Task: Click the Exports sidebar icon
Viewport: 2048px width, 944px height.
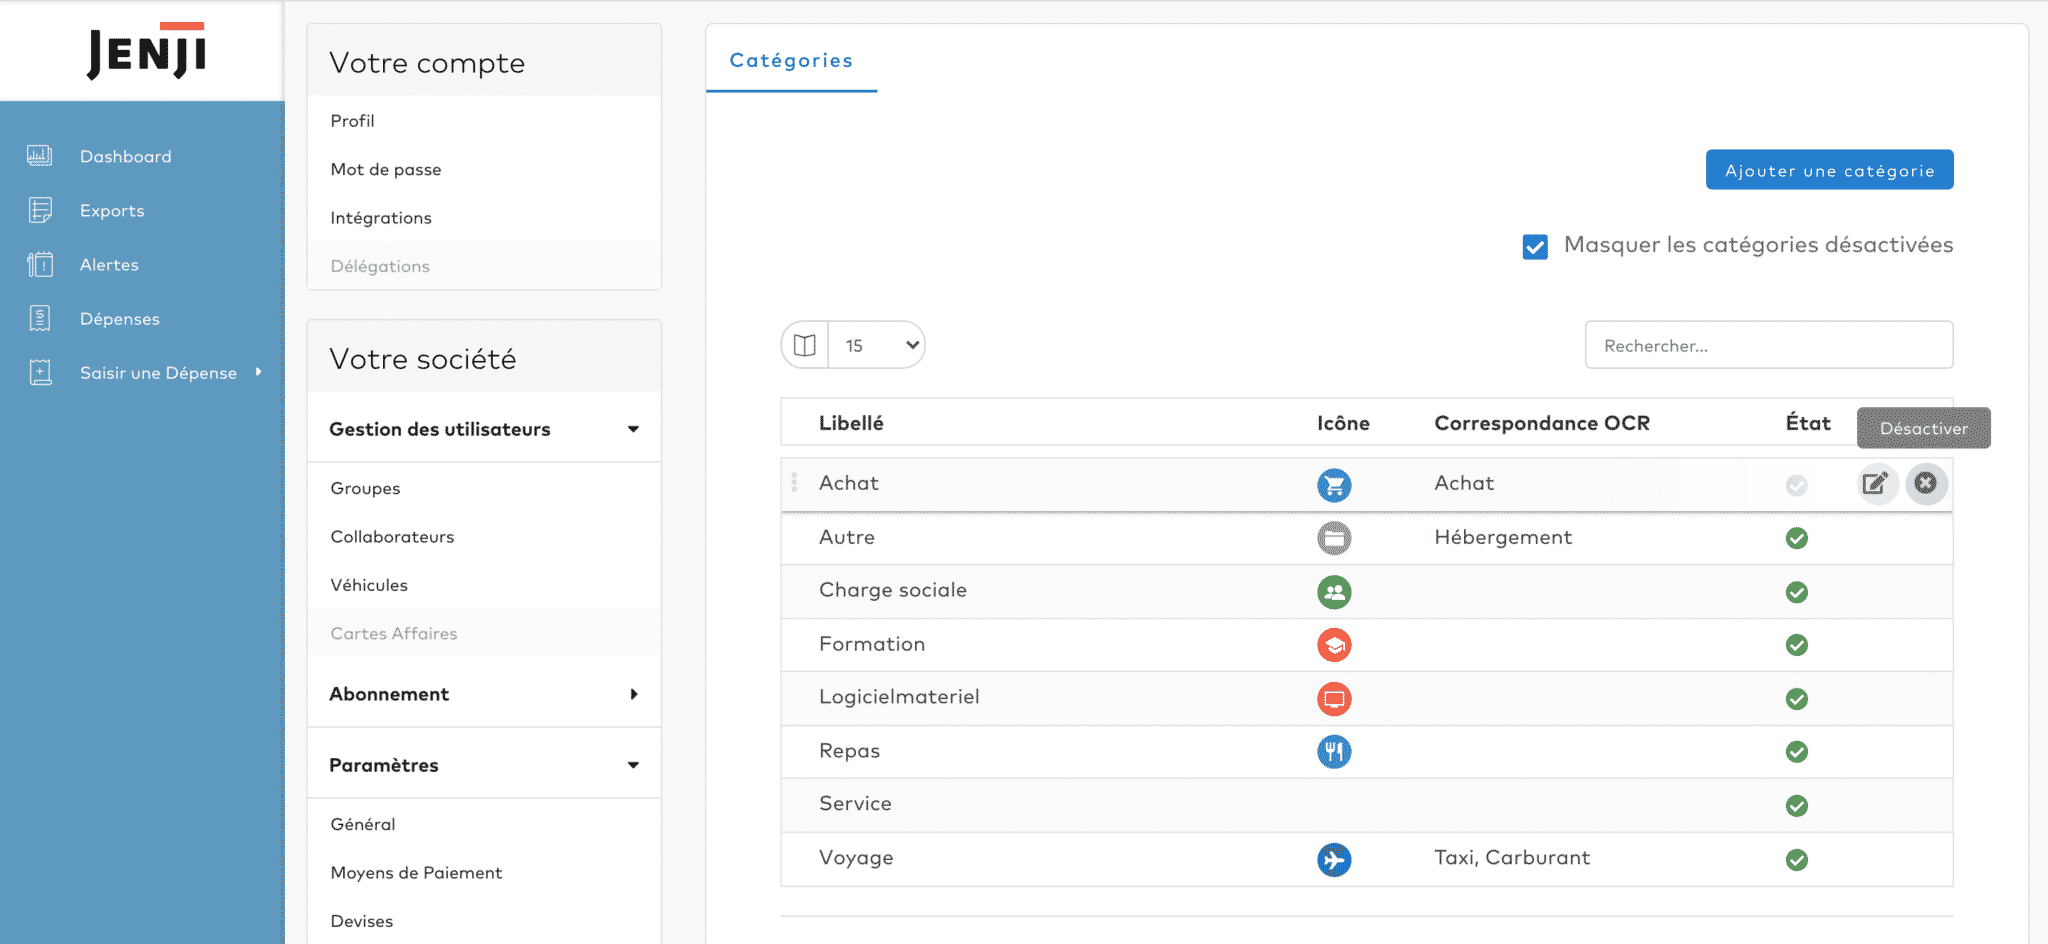Action: pyautogui.click(x=40, y=210)
